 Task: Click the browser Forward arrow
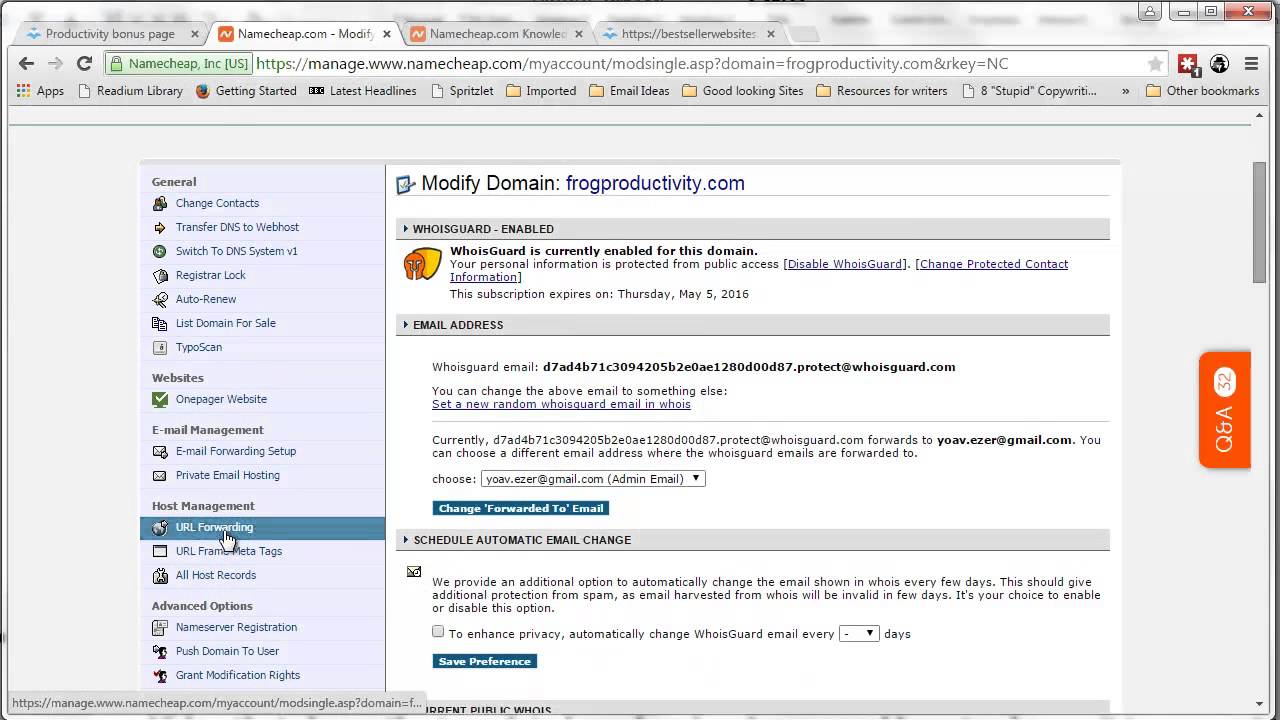(56, 63)
